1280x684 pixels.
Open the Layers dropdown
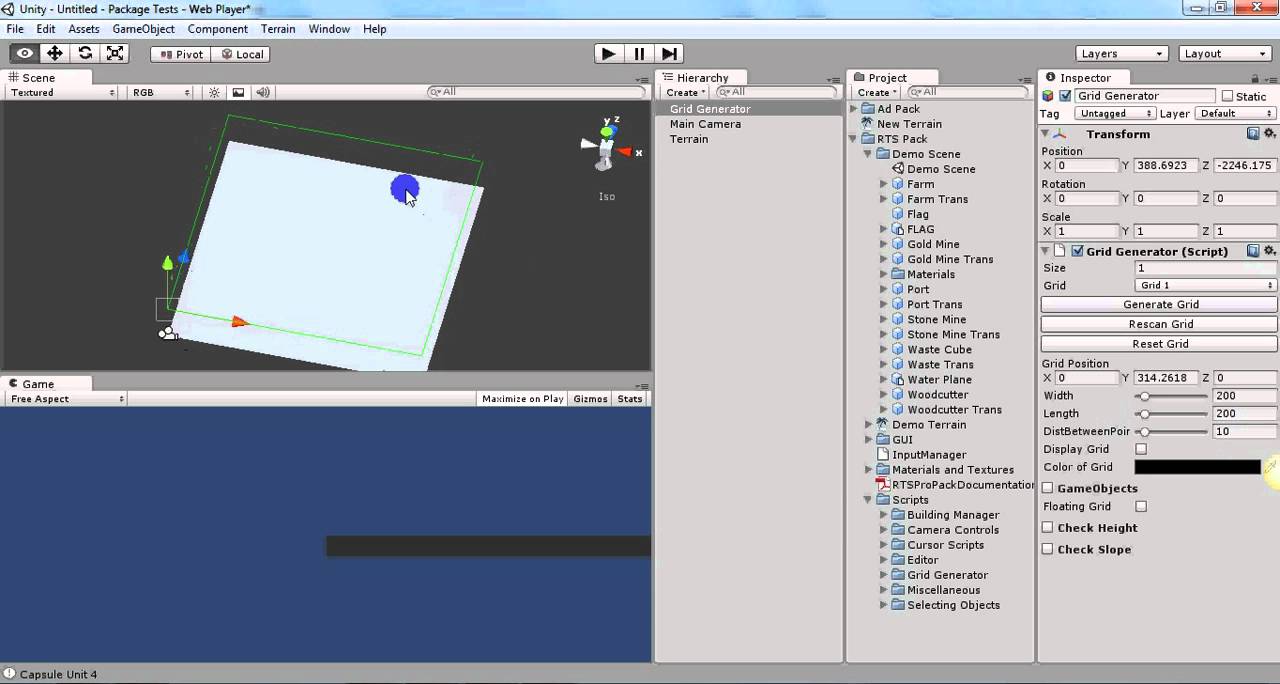click(1122, 54)
